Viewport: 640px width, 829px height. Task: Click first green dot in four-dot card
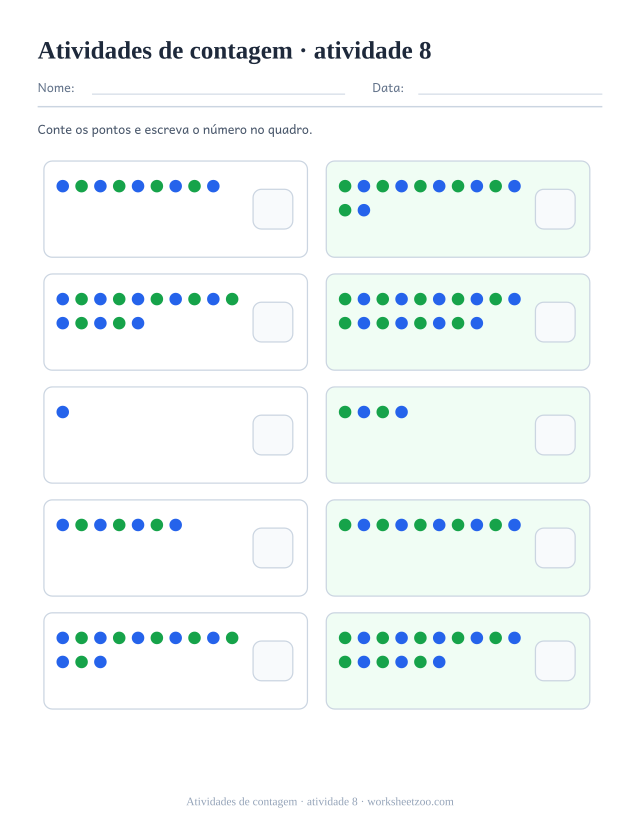click(x=345, y=412)
